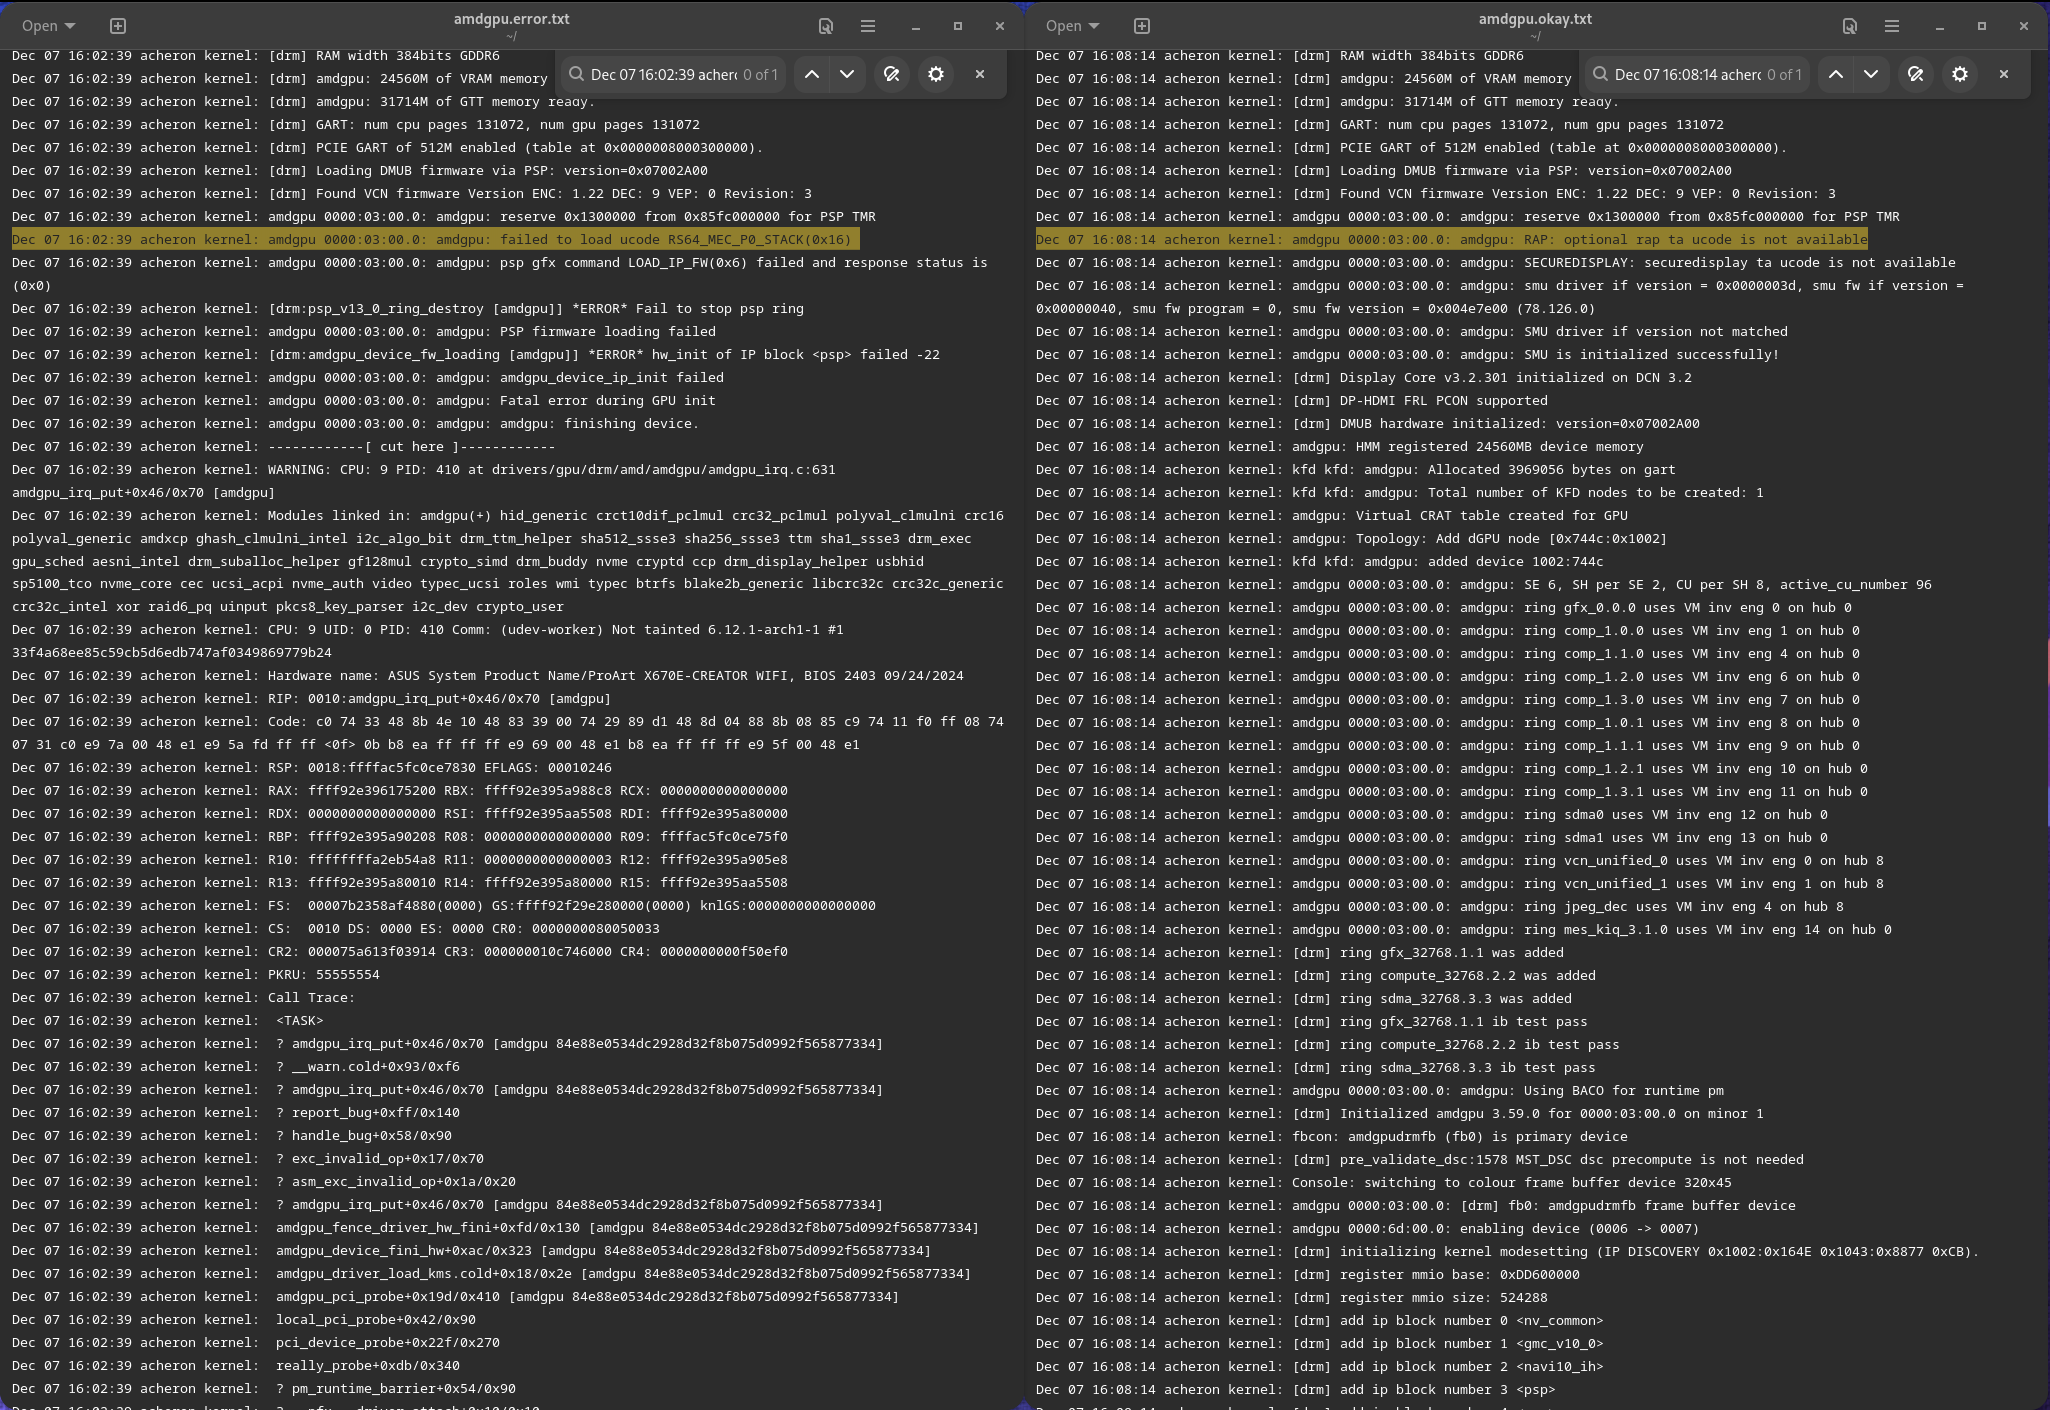The height and width of the screenshot is (1410, 2050).
Task: Minimize the amdgpu.error.txt window
Action: click(916, 26)
